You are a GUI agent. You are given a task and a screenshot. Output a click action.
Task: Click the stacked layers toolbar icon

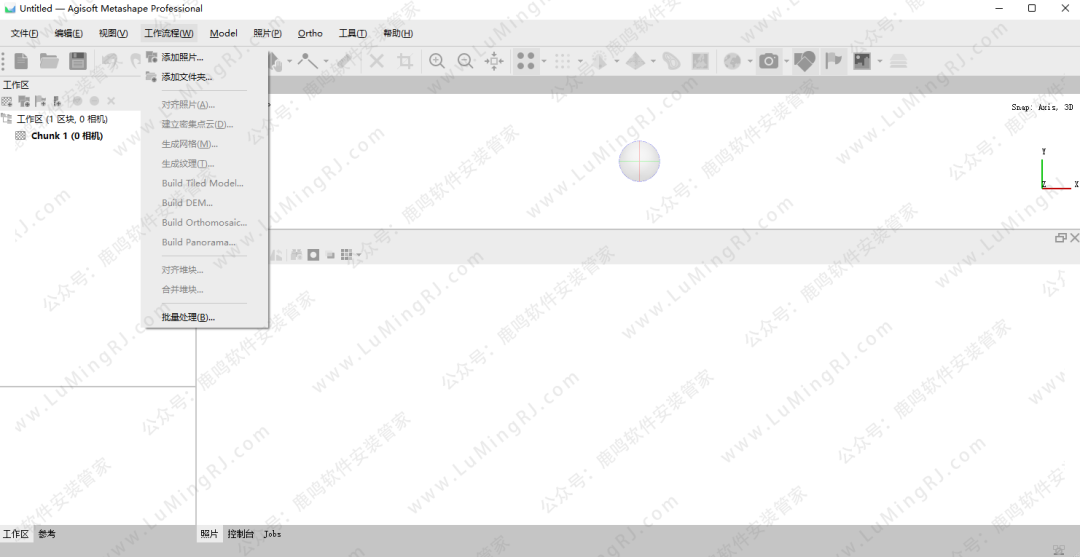[x=898, y=61]
